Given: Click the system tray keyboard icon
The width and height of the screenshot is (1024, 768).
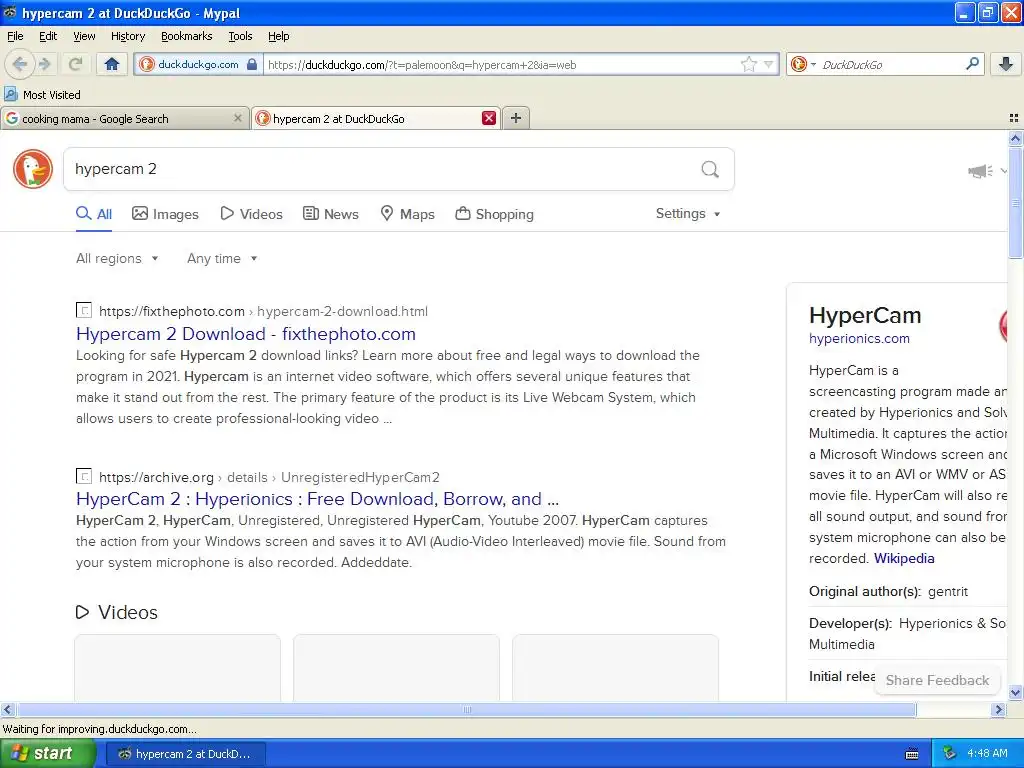Looking at the screenshot, I should click(912, 754).
